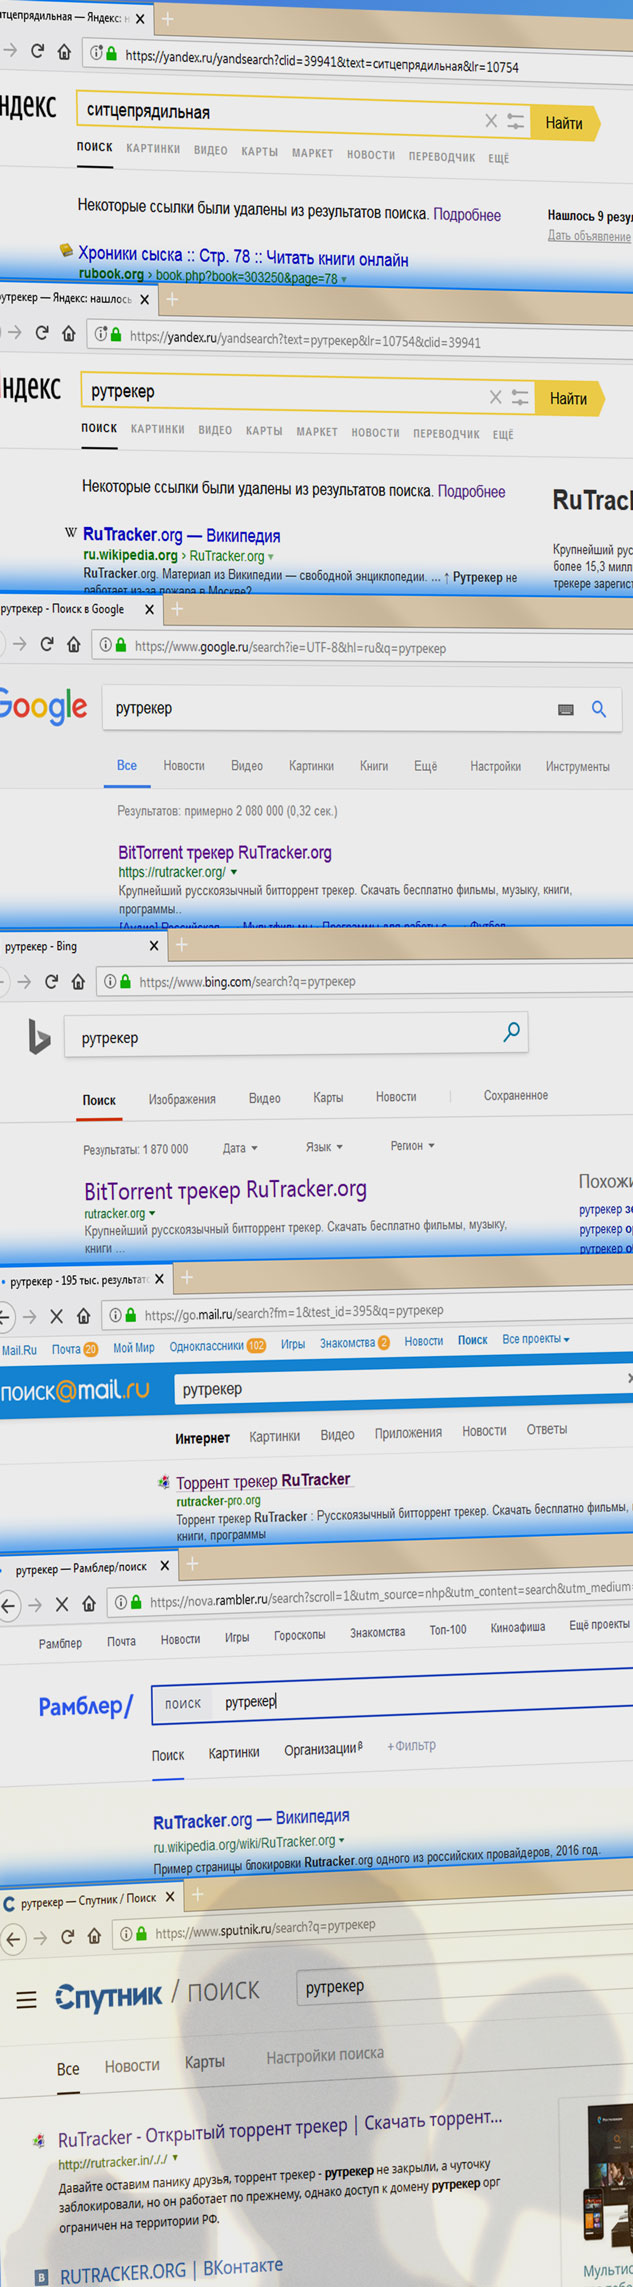Expand arrow next to rubook.org result URL
The height and width of the screenshot is (2287, 633).
point(344,279)
